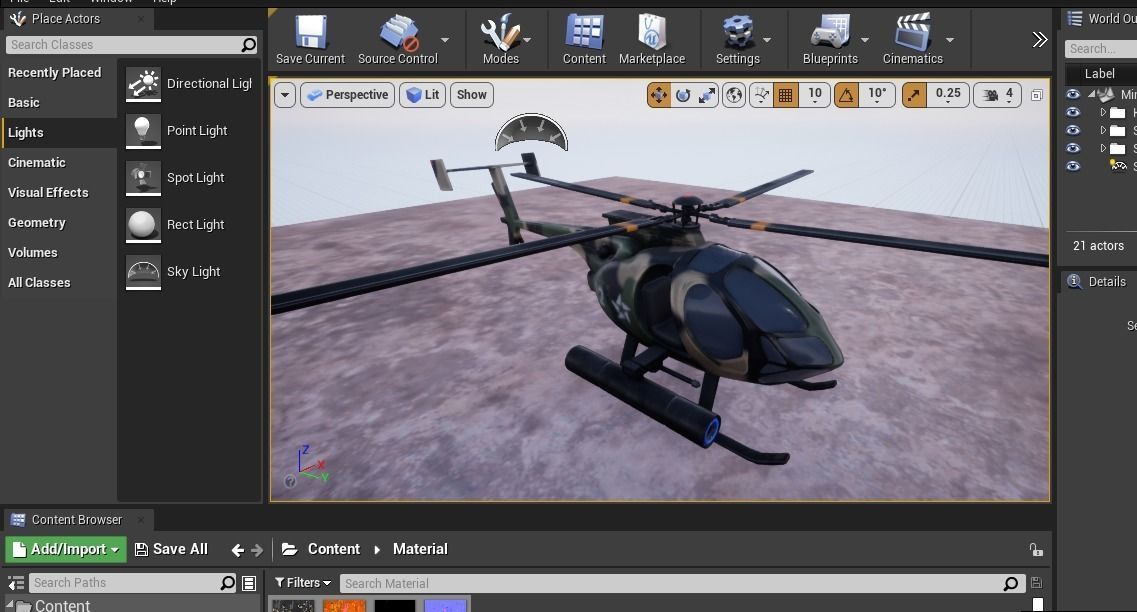The height and width of the screenshot is (612, 1137).
Task: Maximize or restore the viewport icon
Action: pyautogui.click(x=1037, y=95)
